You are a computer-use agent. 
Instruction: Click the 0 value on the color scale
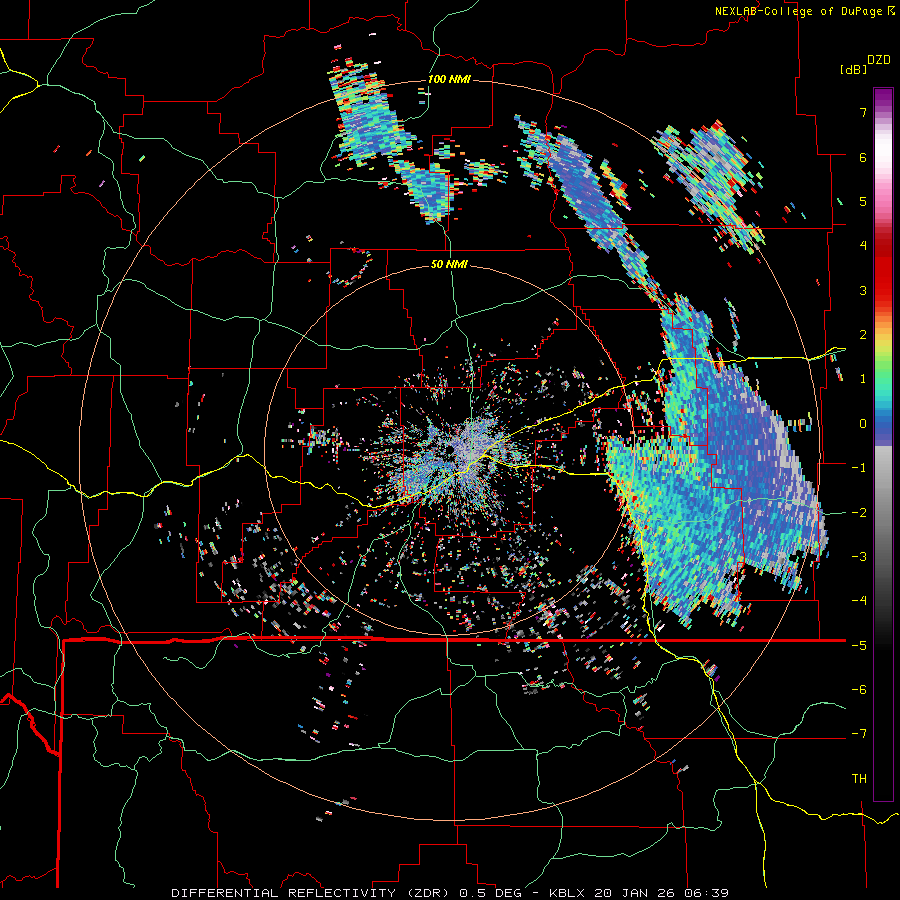[x=863, y=424]
